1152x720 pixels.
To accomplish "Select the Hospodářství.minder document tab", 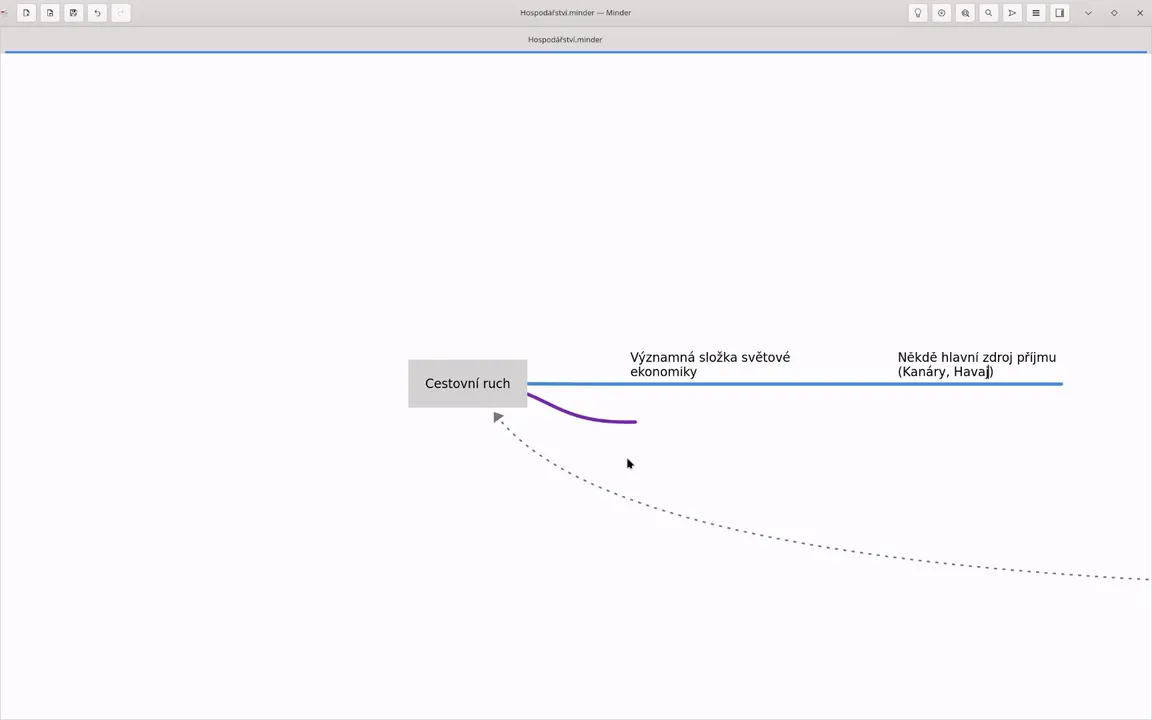I will 565,40.
